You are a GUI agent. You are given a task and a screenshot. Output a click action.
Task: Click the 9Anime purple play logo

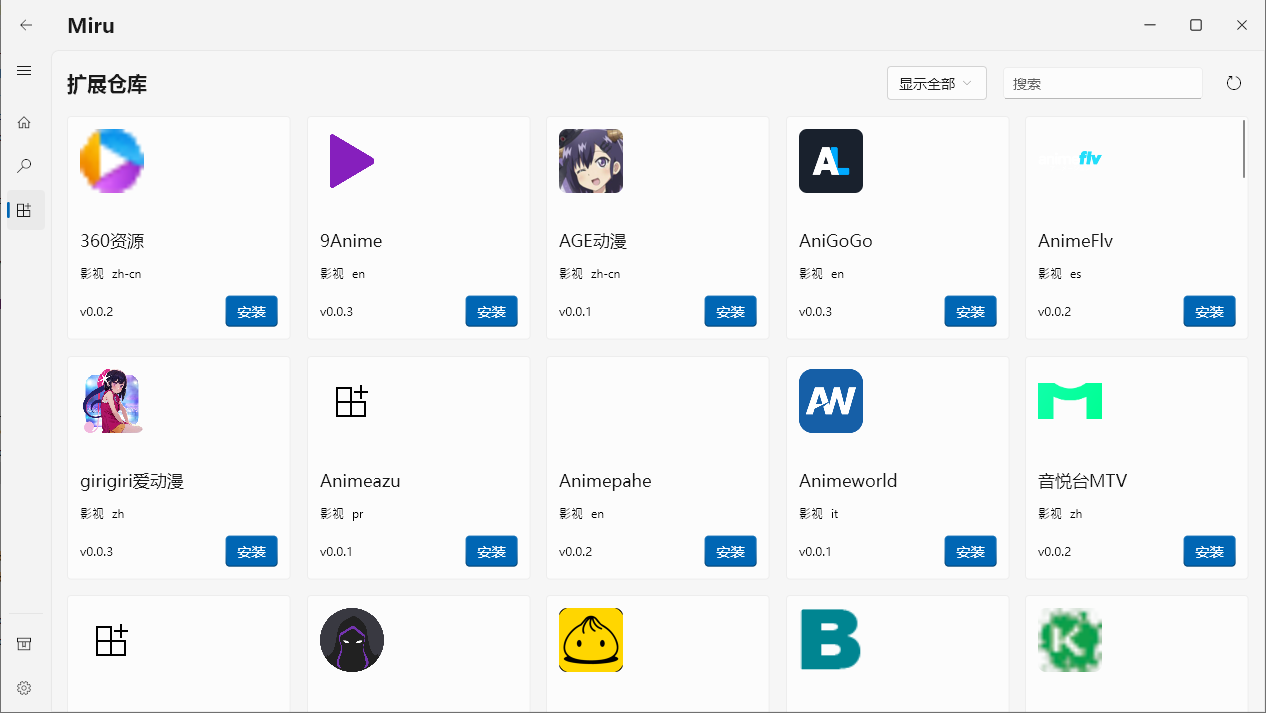point(351,161)
